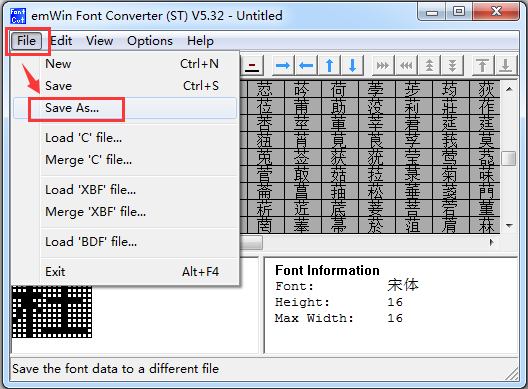The width and height of the screenshot is (528, 389).
Task: Click the blue up arrow shift button
Action: [330, 65]
